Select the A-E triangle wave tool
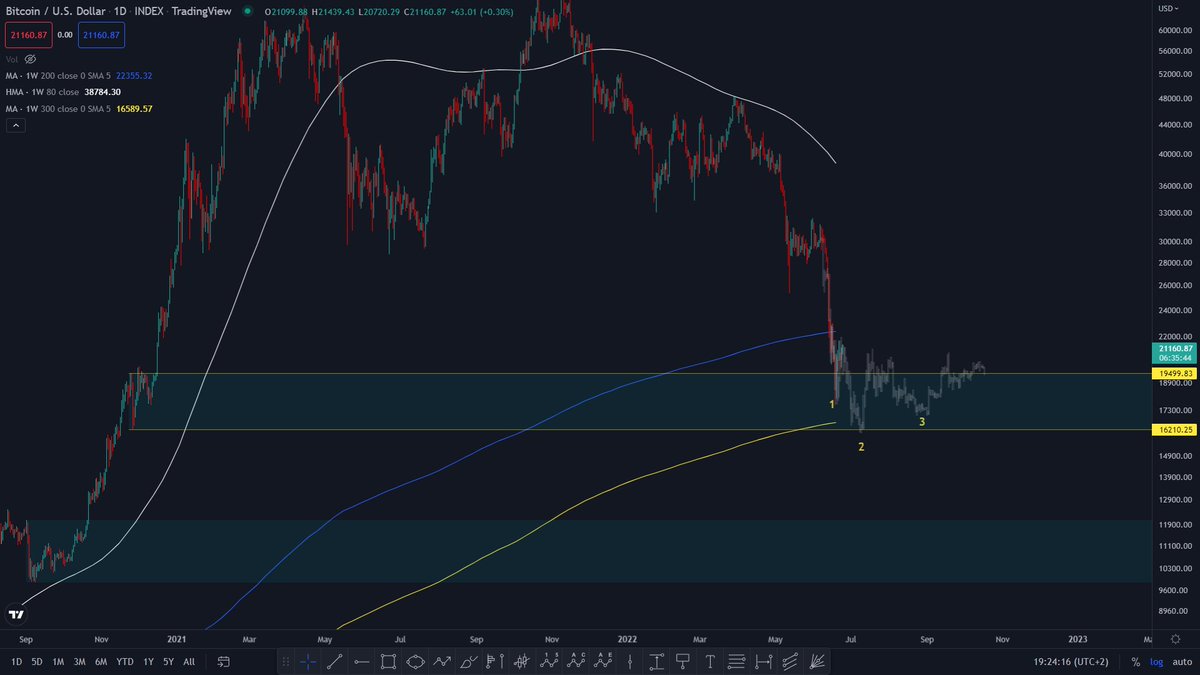The width and height of the screenshot is (1200, 675). click(x=603, y=661)
